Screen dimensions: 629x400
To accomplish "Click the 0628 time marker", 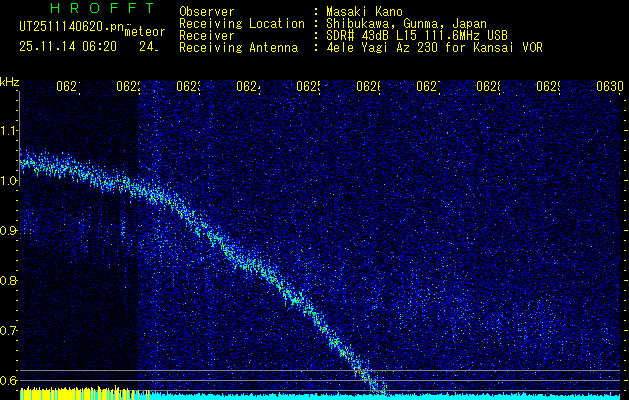I will click(488, 86).
